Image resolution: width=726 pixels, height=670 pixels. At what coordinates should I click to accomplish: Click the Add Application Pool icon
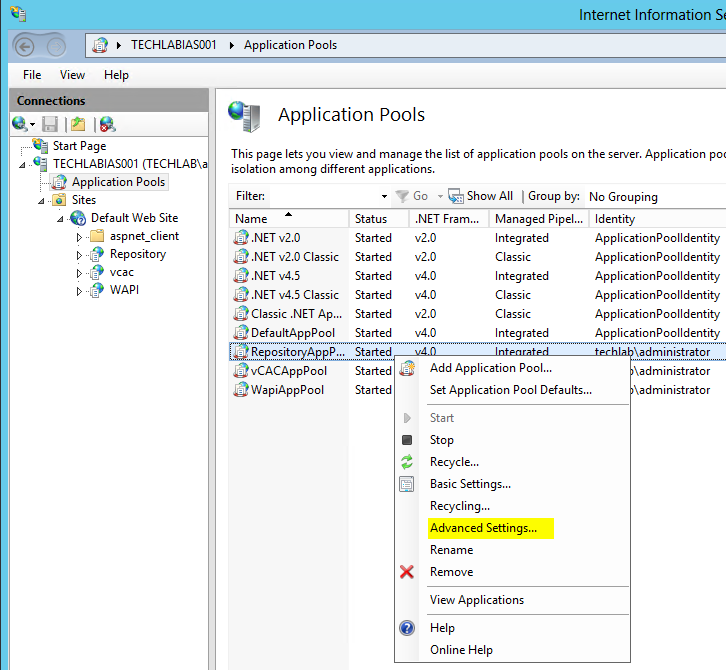click(x=407, y=369)
